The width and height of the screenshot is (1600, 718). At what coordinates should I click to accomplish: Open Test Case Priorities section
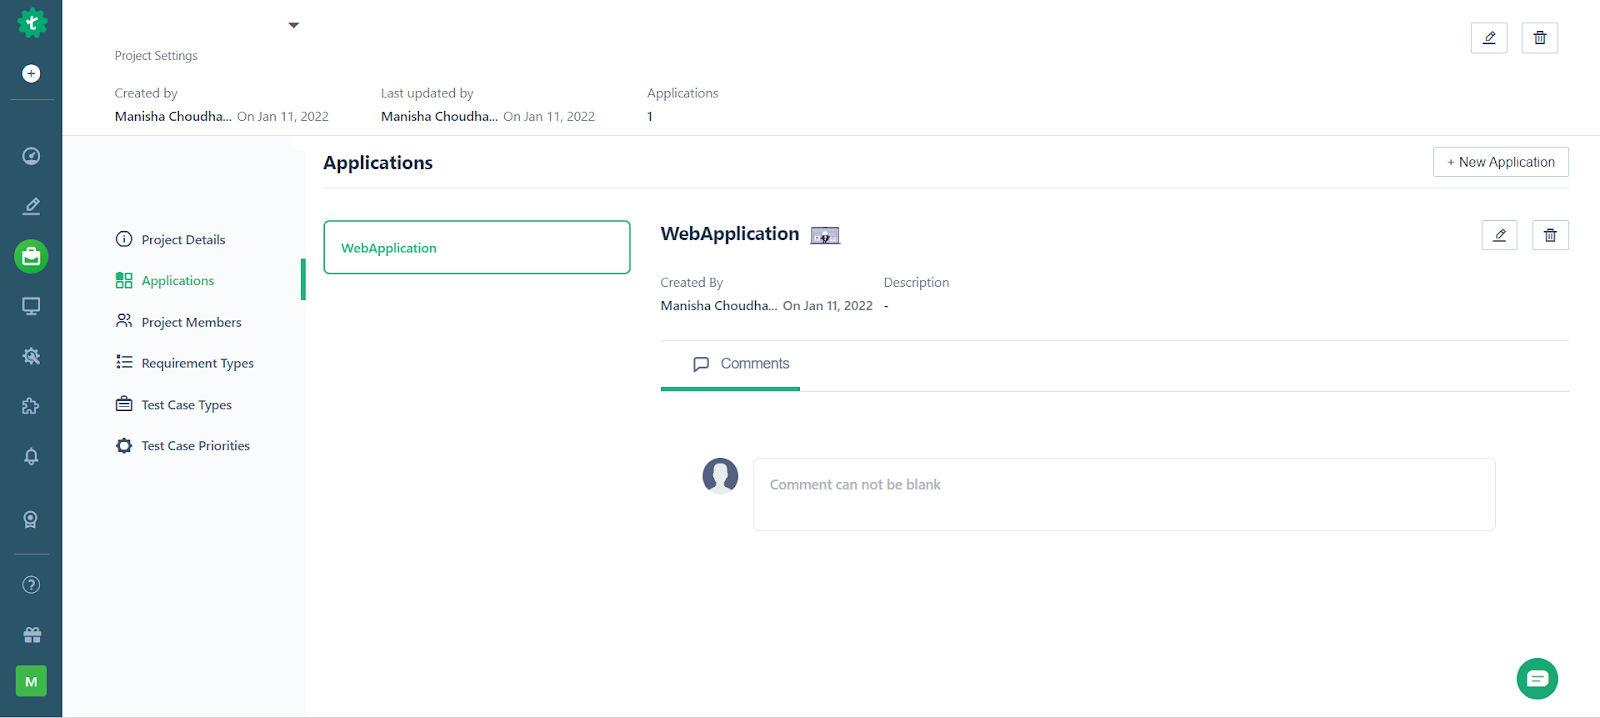182,446
